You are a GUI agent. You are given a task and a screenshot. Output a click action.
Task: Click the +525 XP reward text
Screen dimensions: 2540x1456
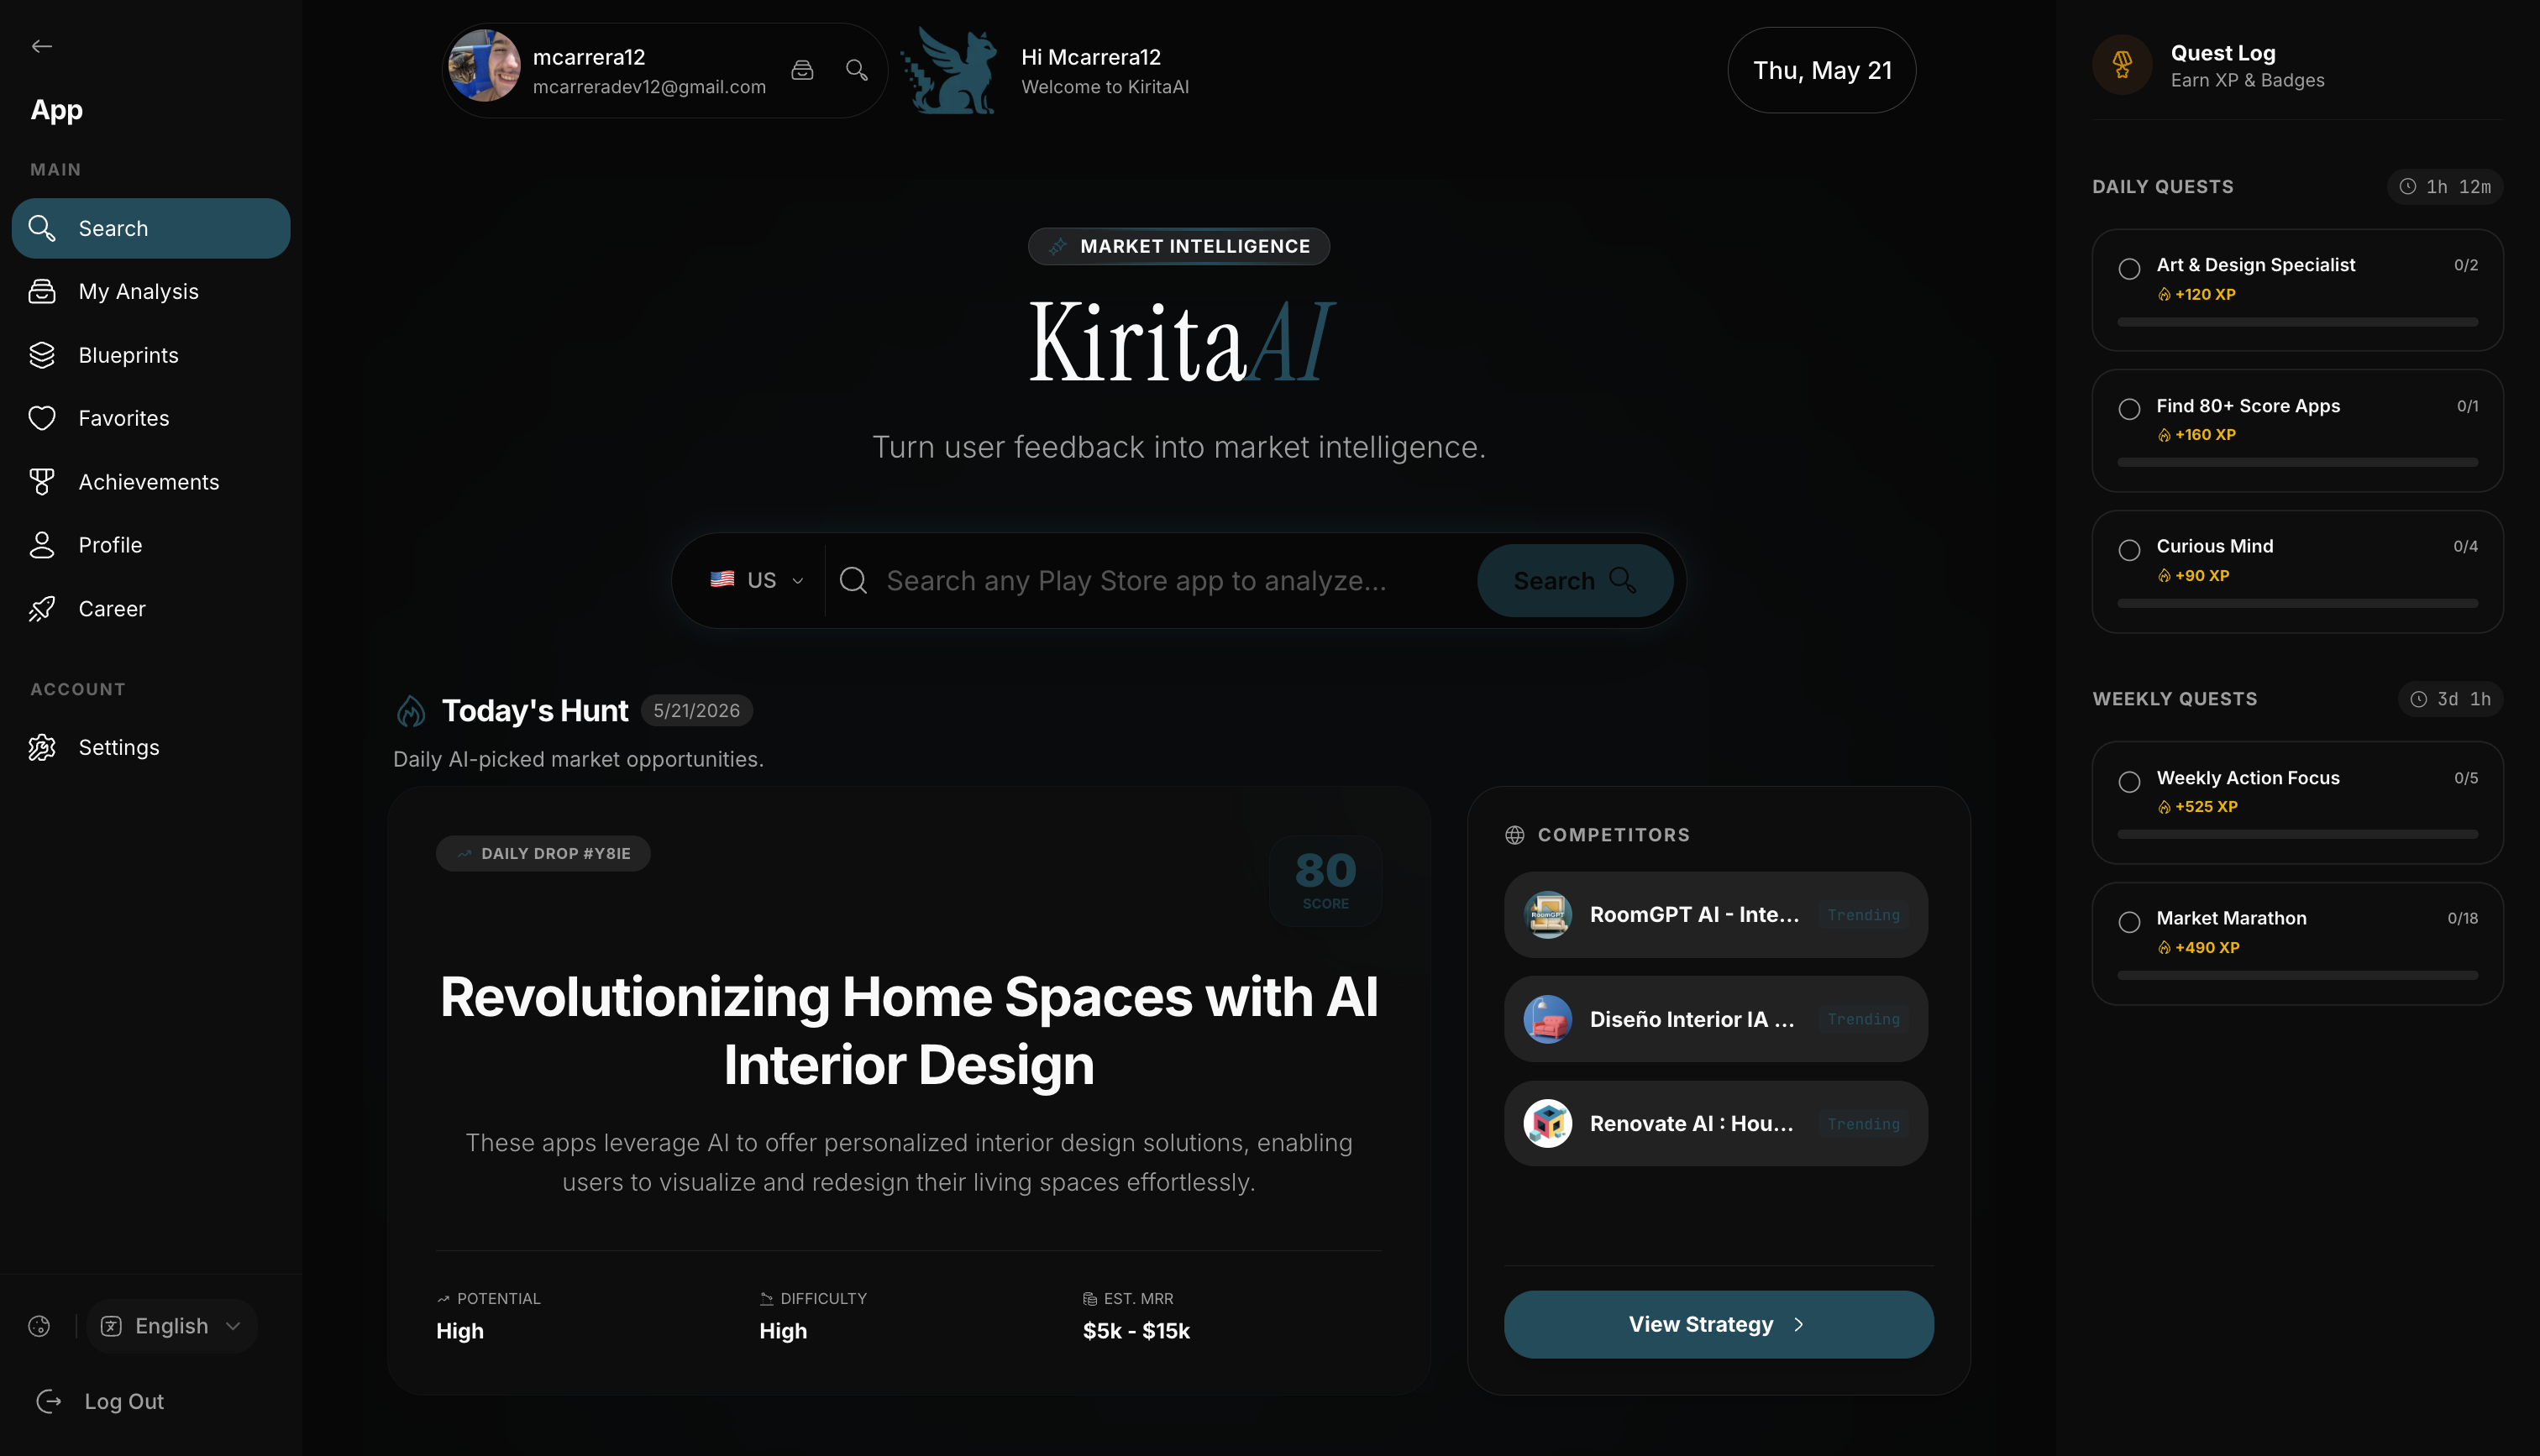(2206, 806)
